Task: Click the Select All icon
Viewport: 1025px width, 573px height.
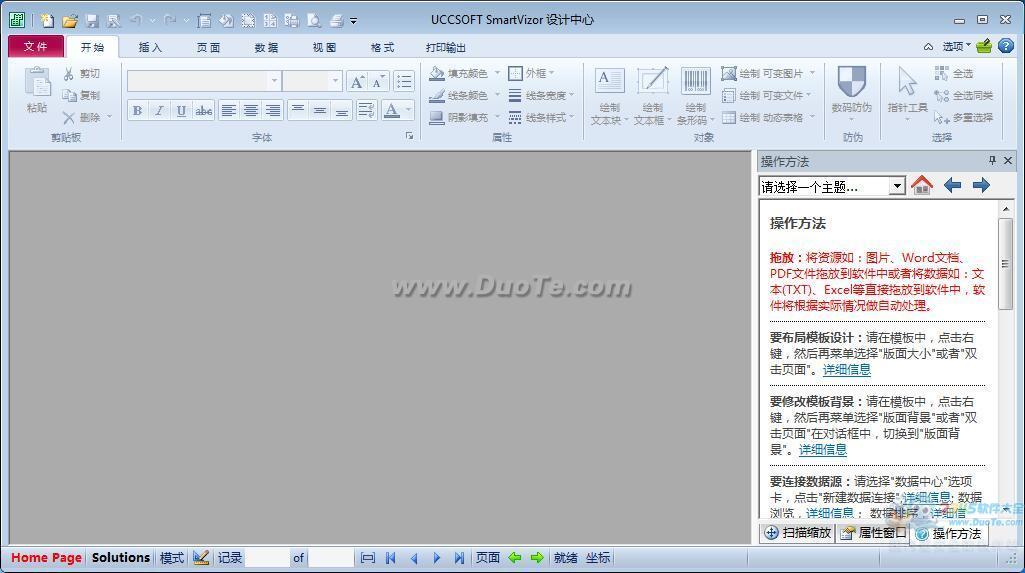Action: coord(941,73)
